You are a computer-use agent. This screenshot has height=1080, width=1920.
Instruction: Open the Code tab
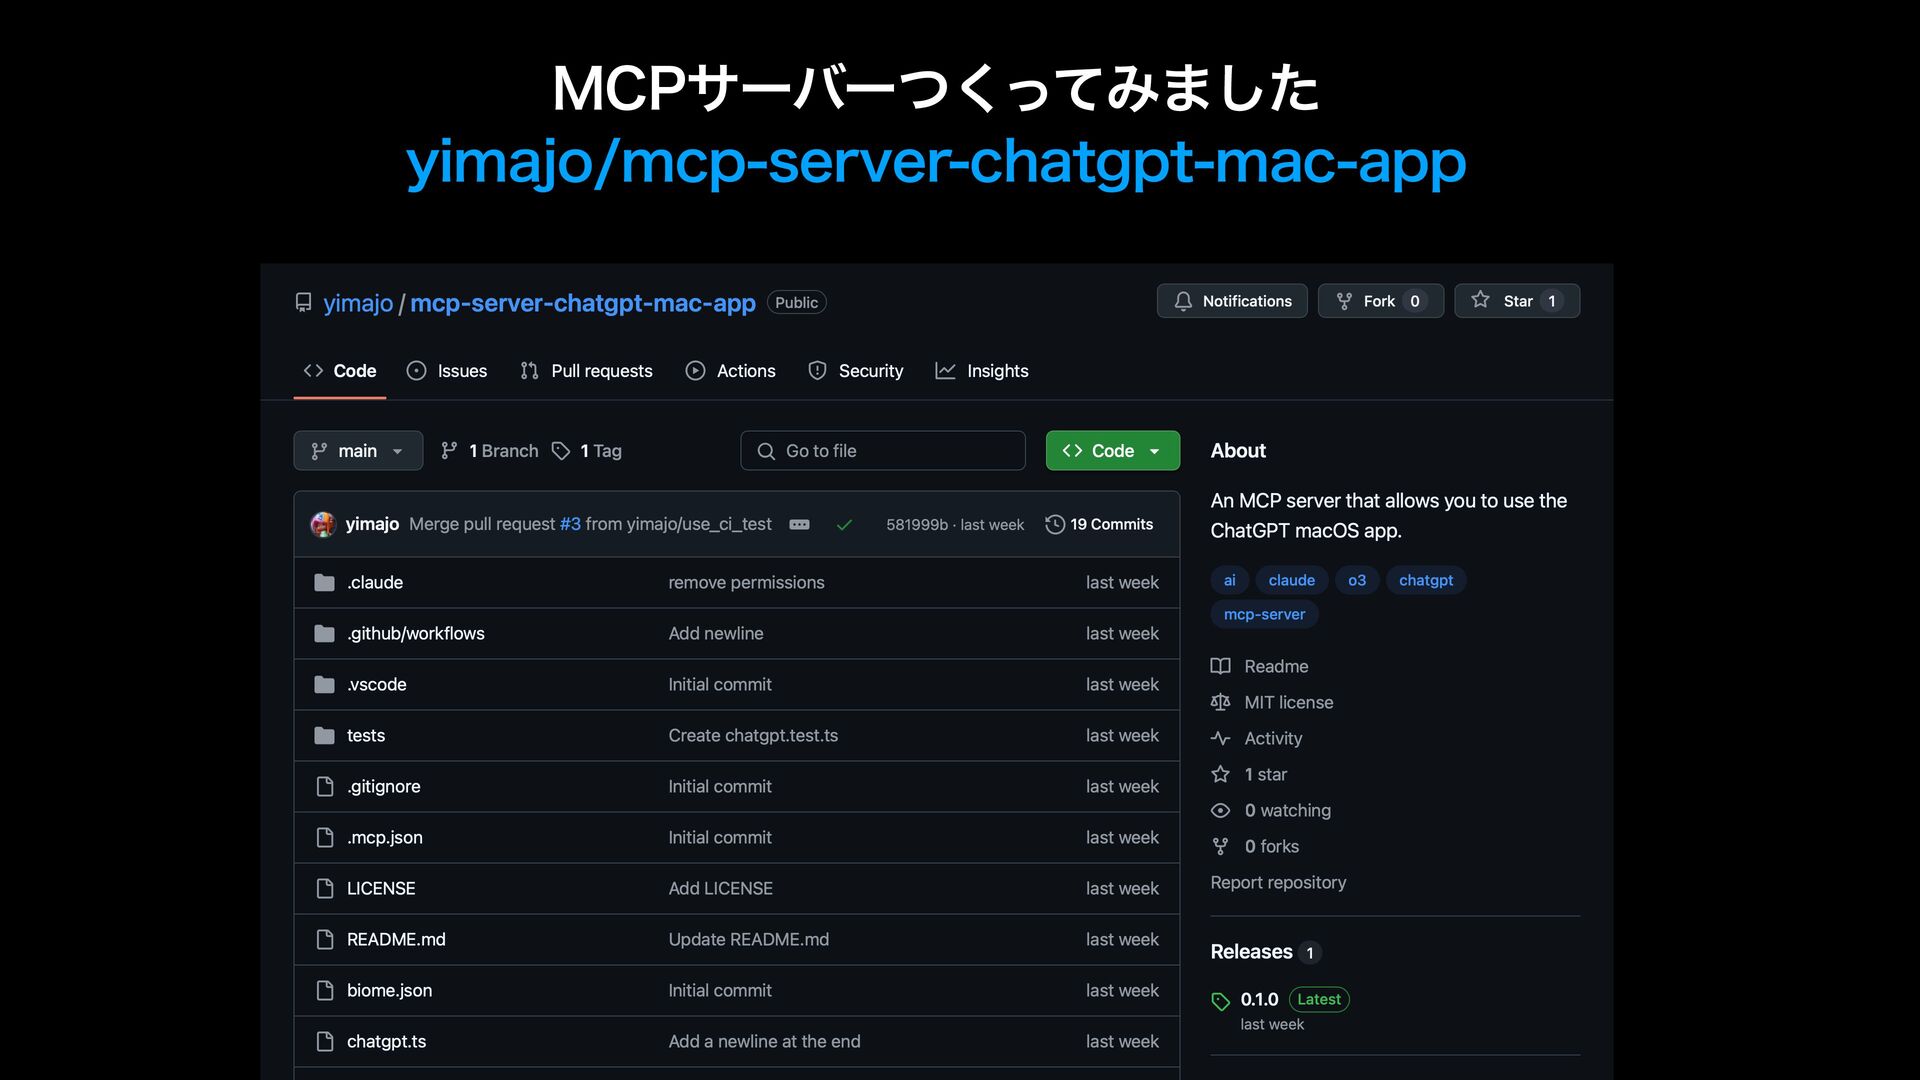click(x=340, y=371)
